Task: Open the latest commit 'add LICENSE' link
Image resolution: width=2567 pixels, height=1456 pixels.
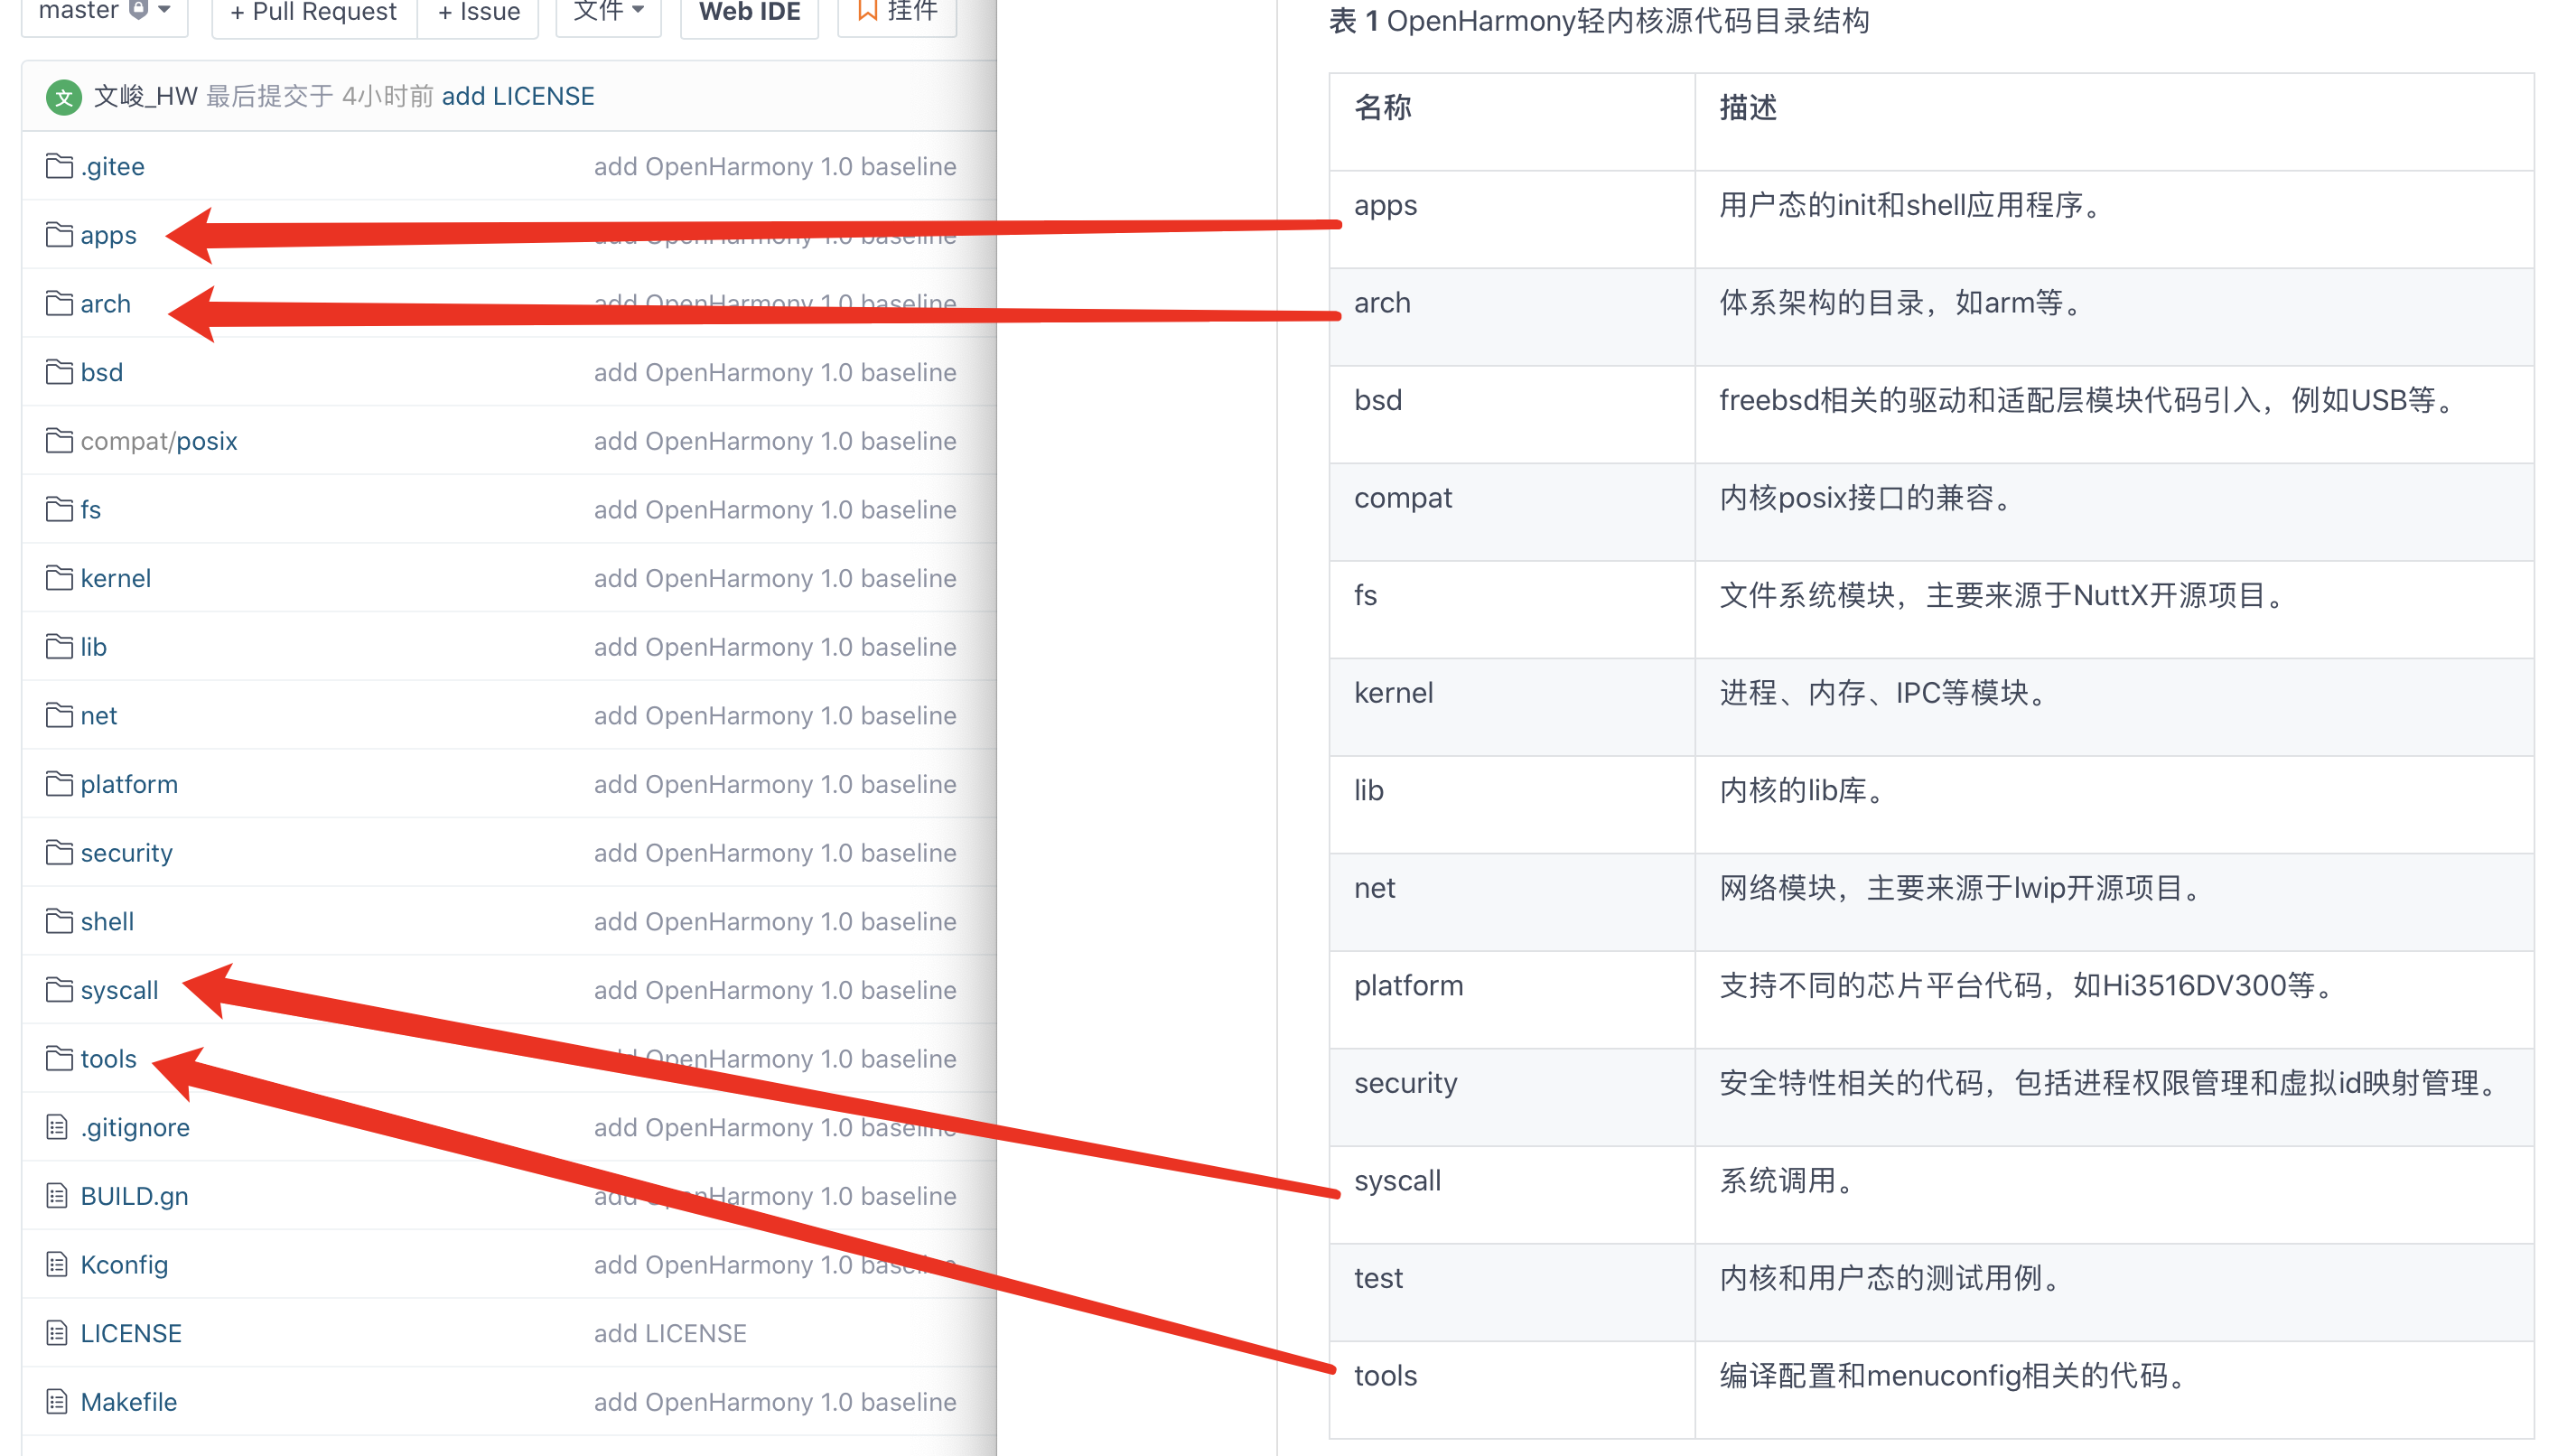Action: pos(518,96)
